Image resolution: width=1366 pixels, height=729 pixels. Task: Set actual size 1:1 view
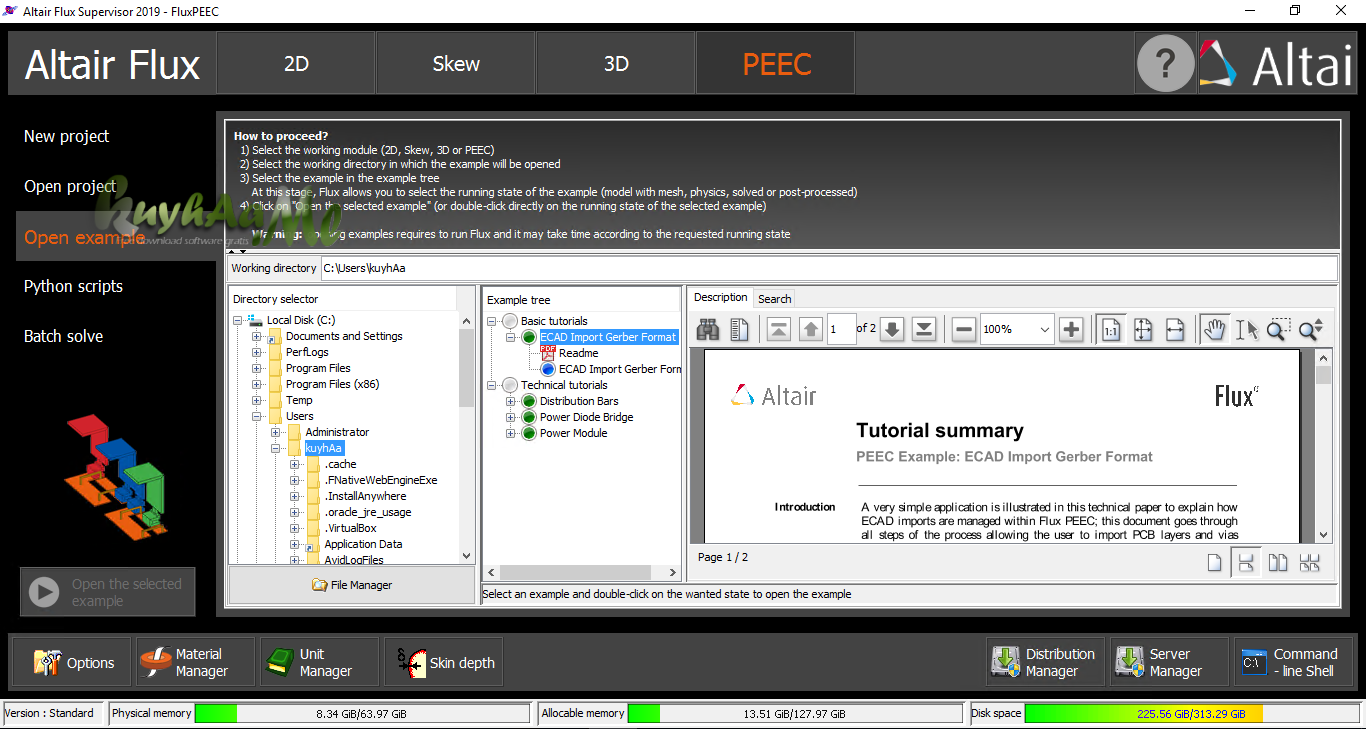point(1111,329)
